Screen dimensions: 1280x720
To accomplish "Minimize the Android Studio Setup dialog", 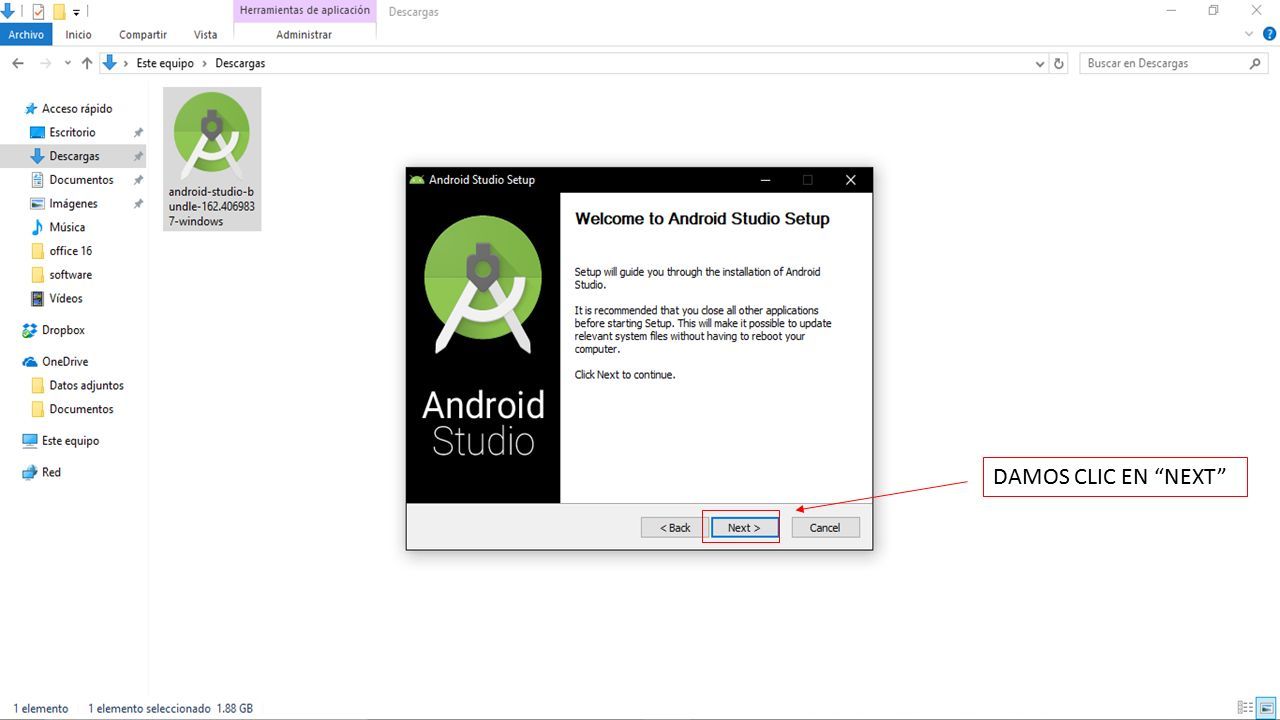I will click(x=765, y=180).
